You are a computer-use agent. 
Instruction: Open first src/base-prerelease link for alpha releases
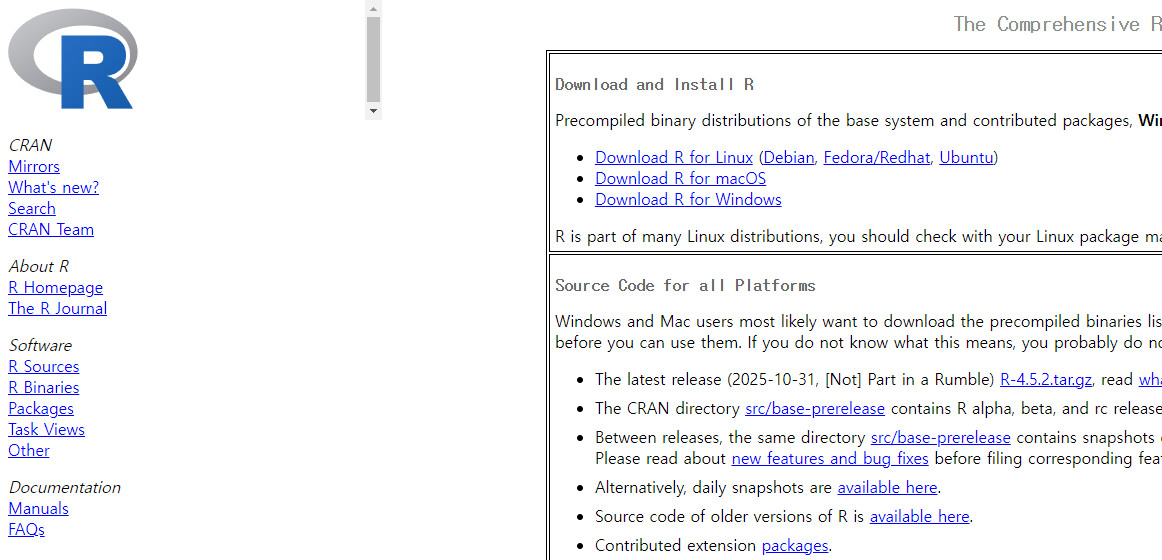(814, 409)
